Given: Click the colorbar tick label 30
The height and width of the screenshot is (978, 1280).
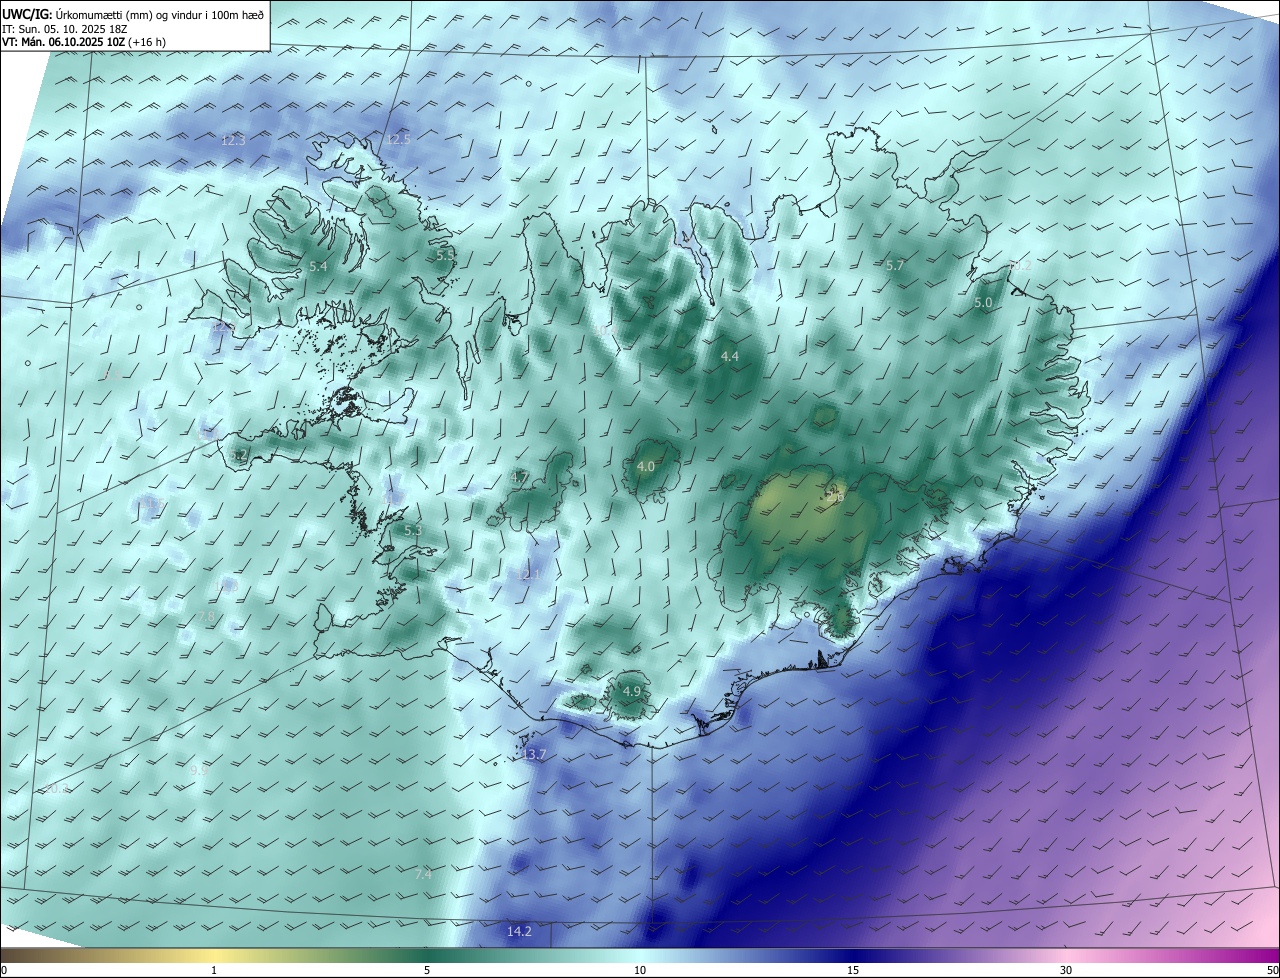Looking at the screenshot, I should [1066, 970].
